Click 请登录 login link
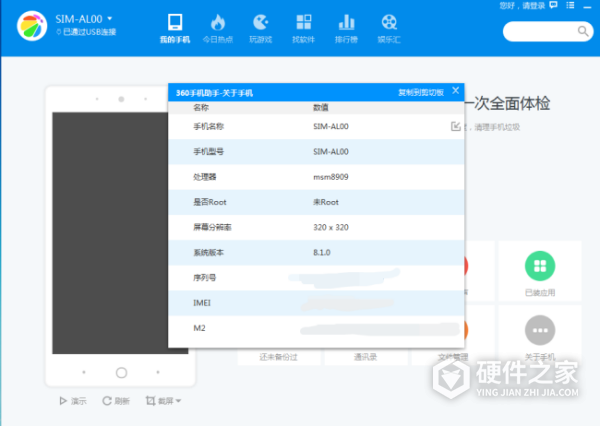This screenshot has width=600, height=426. [x=533, y=6]
